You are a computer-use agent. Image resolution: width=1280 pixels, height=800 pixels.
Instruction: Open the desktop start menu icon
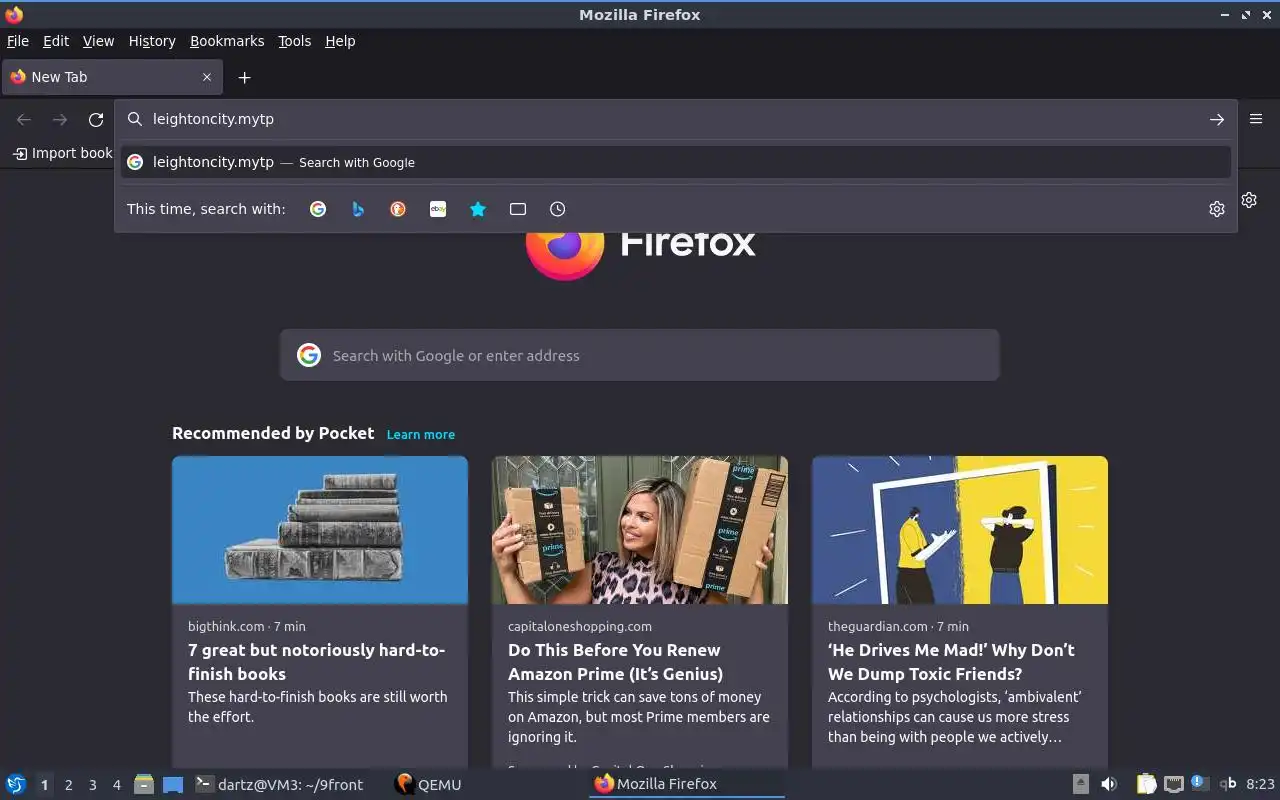point(16,784)
